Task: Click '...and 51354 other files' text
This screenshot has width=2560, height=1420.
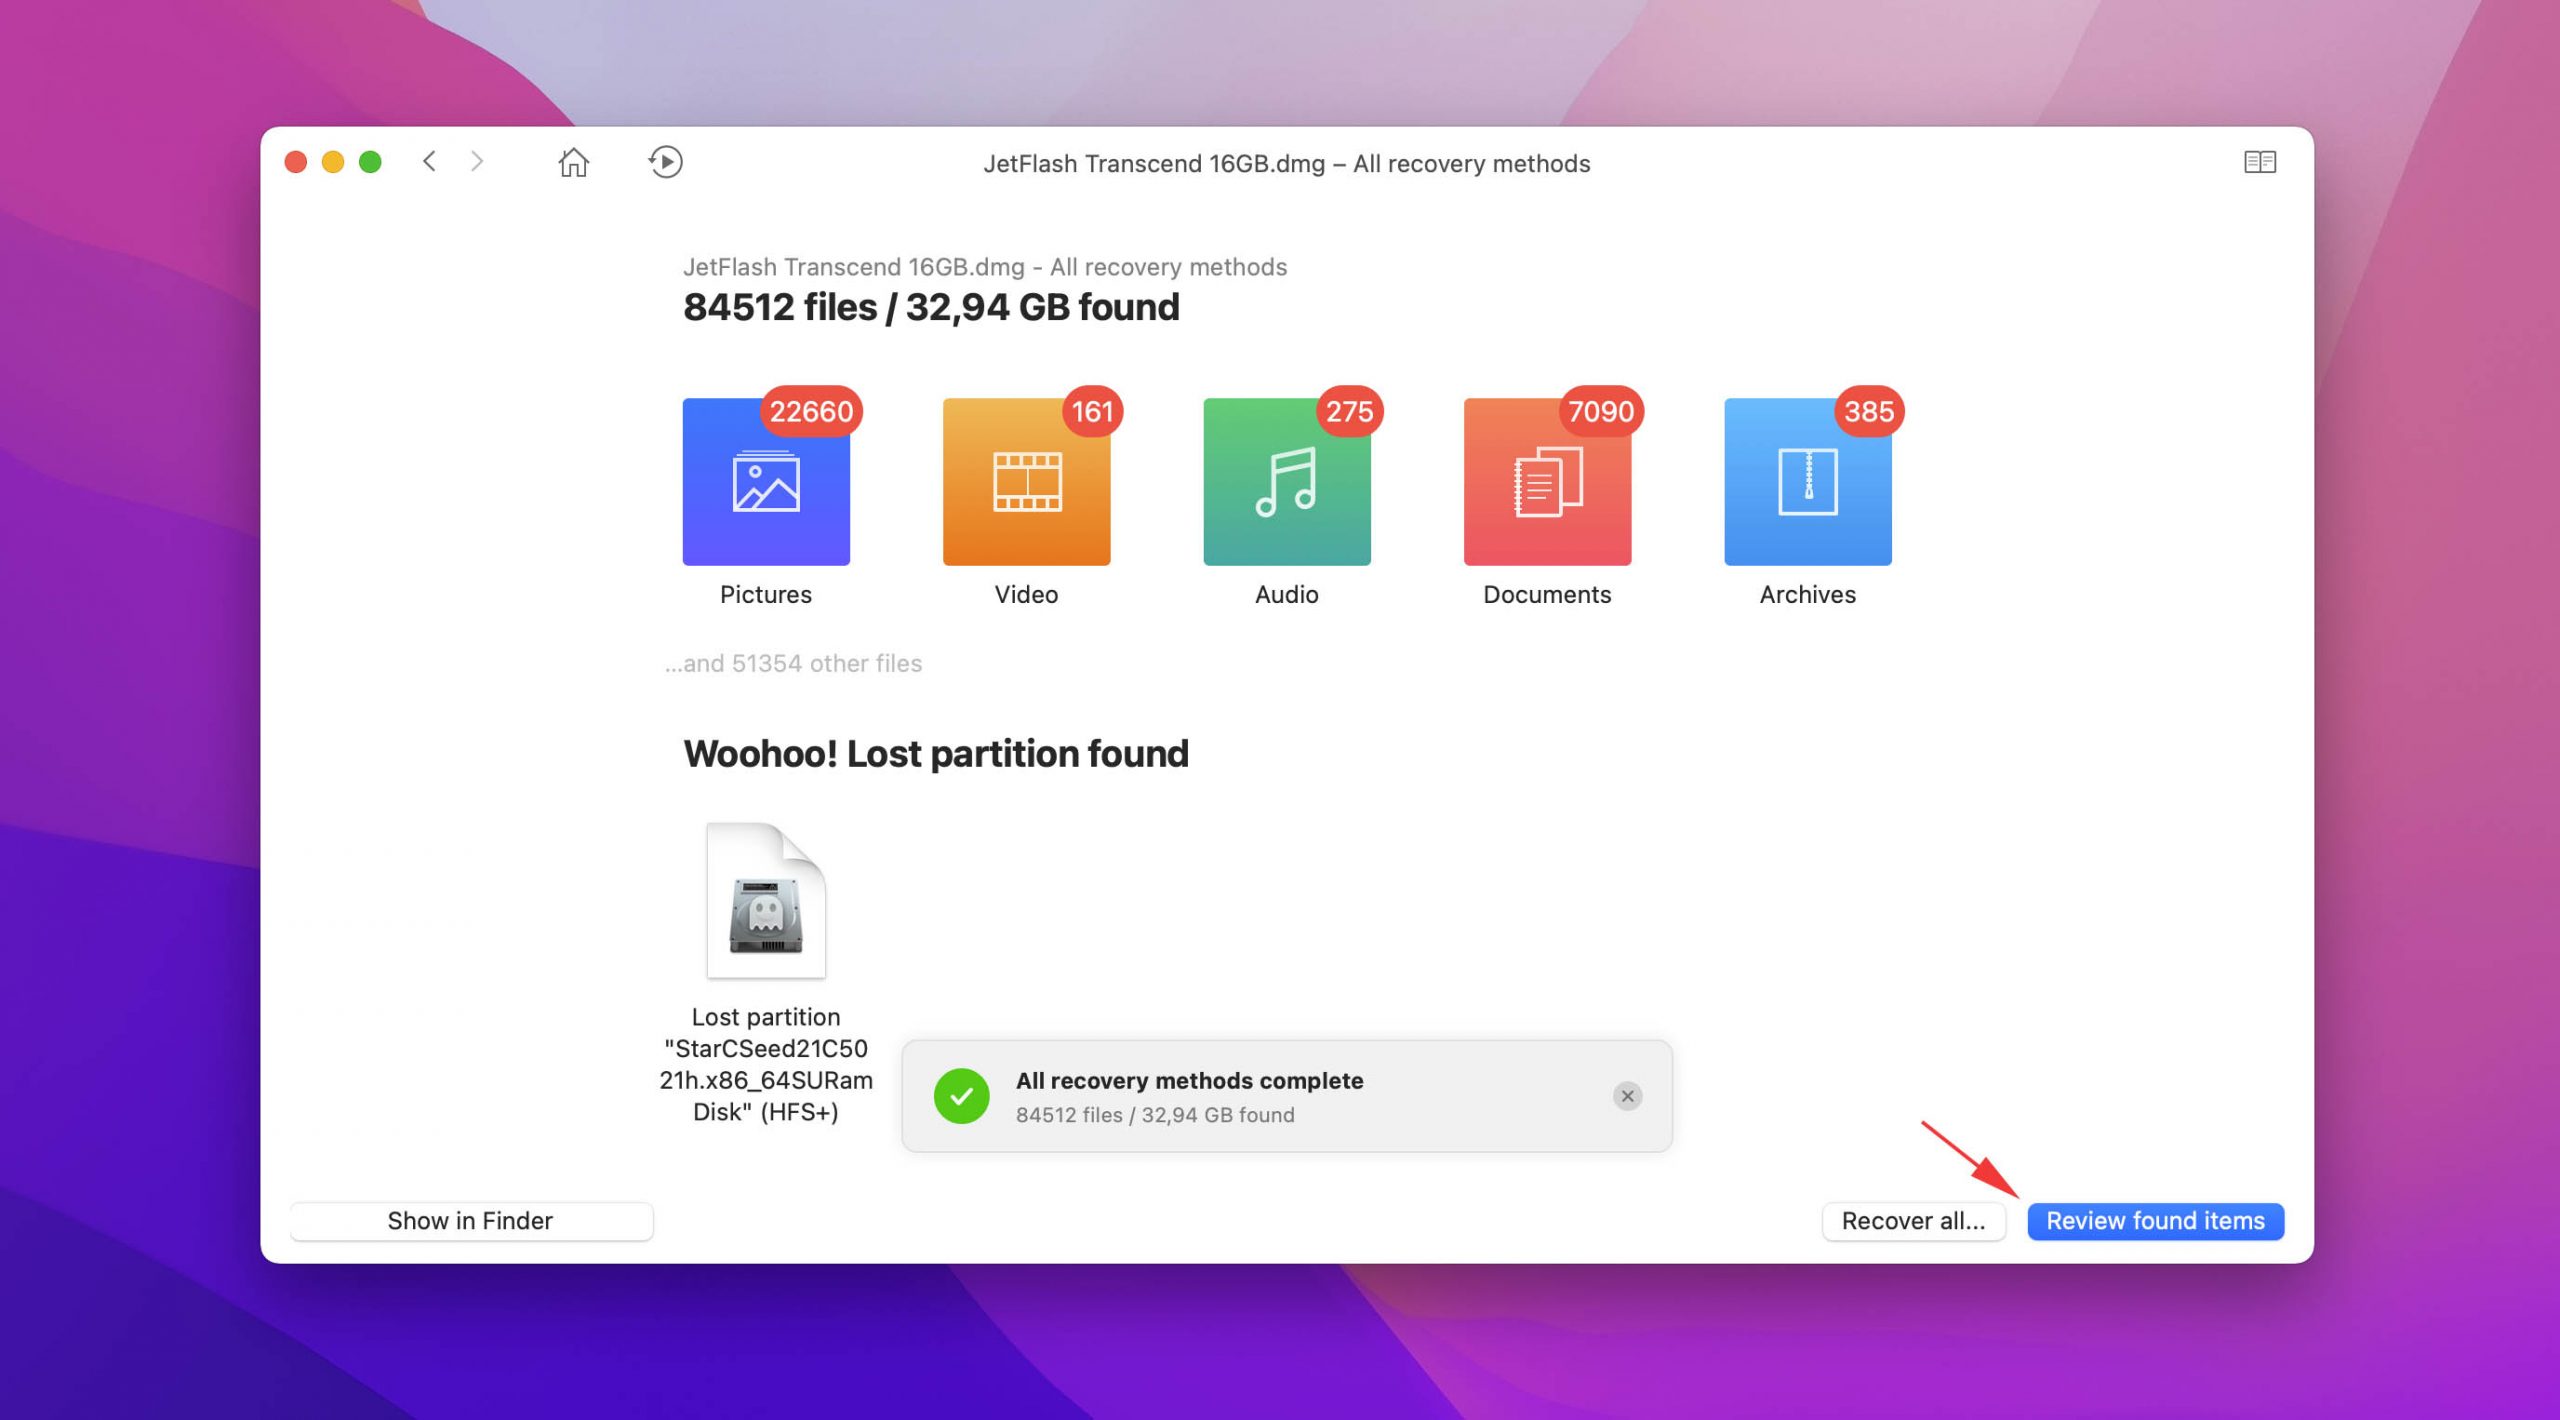Action: [793, 664]
